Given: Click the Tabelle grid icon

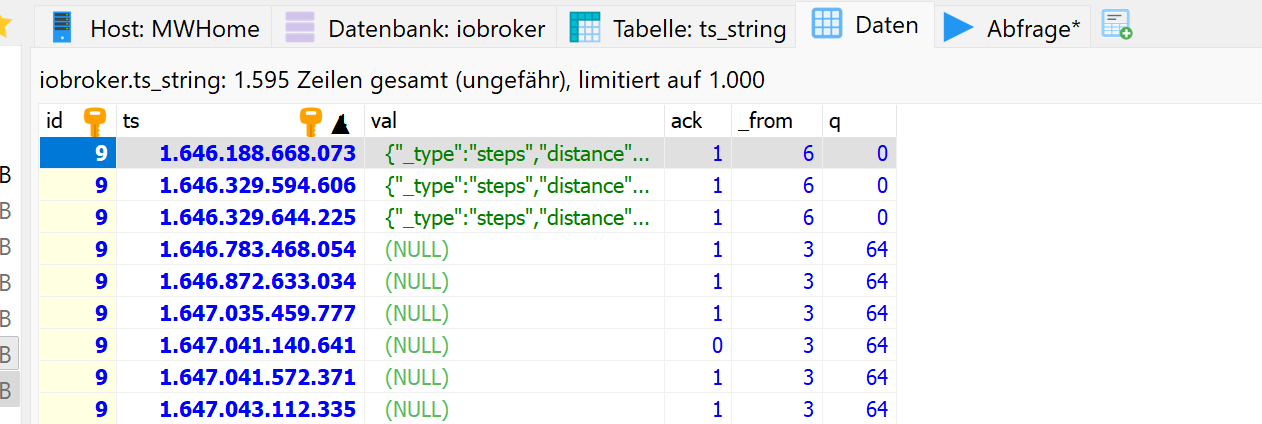Looking at the screenshot, I should [x=586, y=28].
